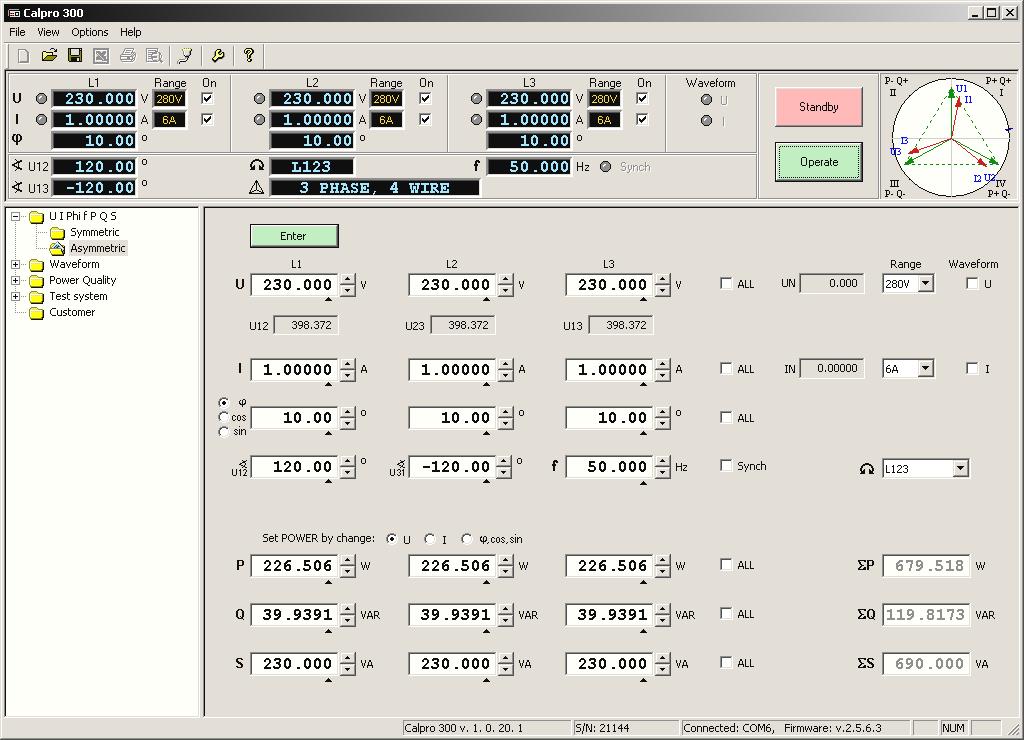Image resolution: width=1024 pixels, height=740 pixels.
Task: Select the φ,cos,sin power change radio button
Action: tap(466, 539)
